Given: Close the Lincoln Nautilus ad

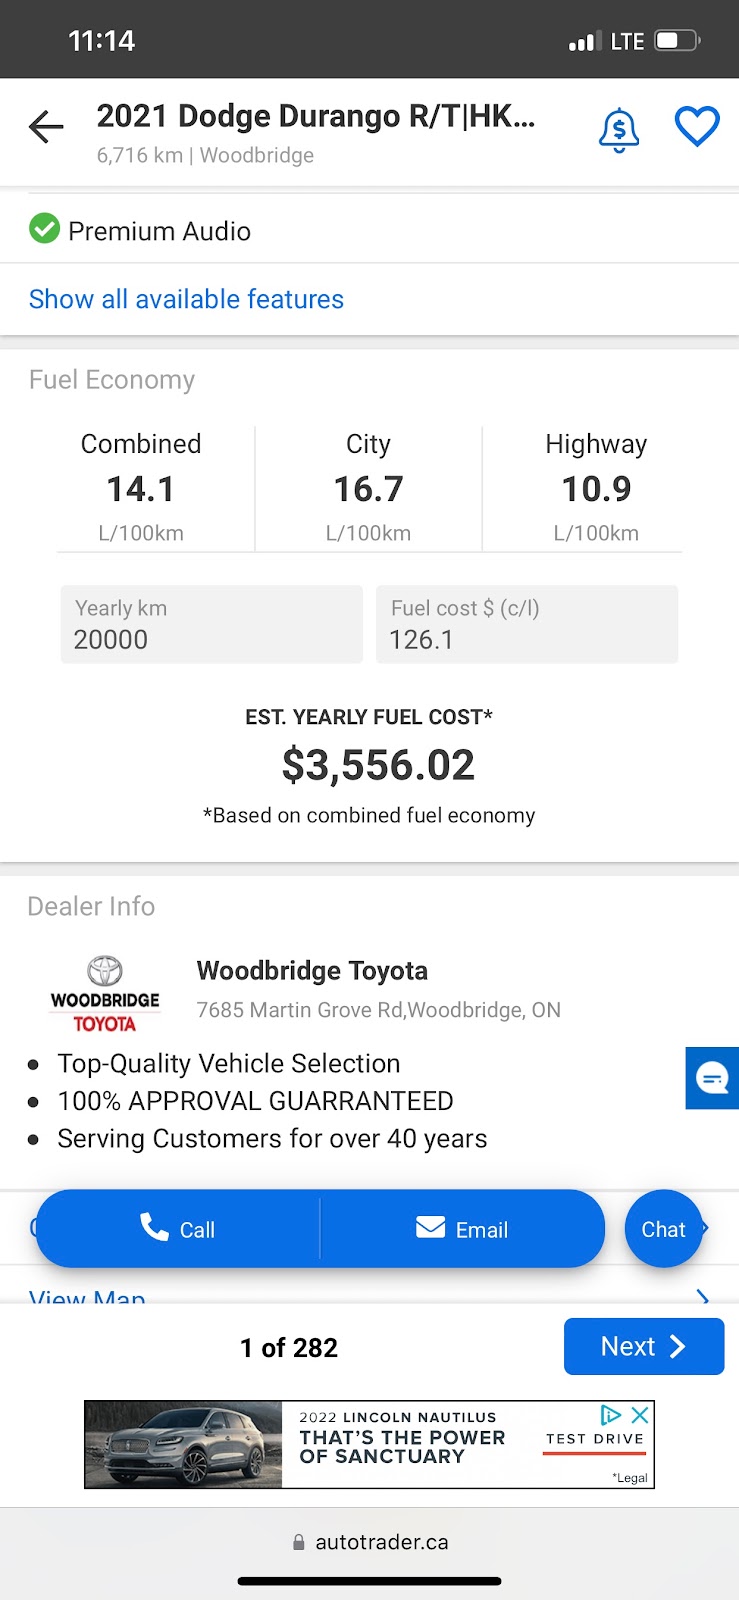Looking at the screenshot, I should (x=640, y=1415).
